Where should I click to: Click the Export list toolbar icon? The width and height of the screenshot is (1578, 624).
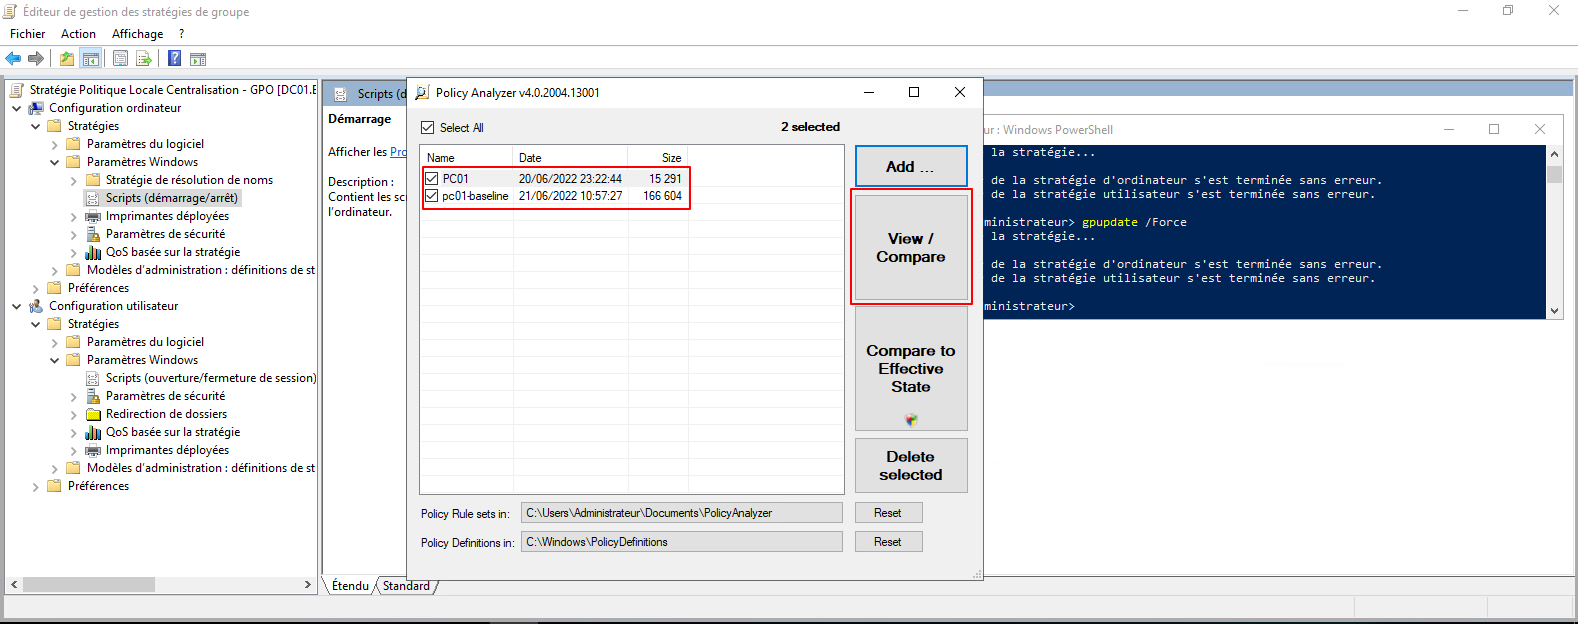coord(144,59)
